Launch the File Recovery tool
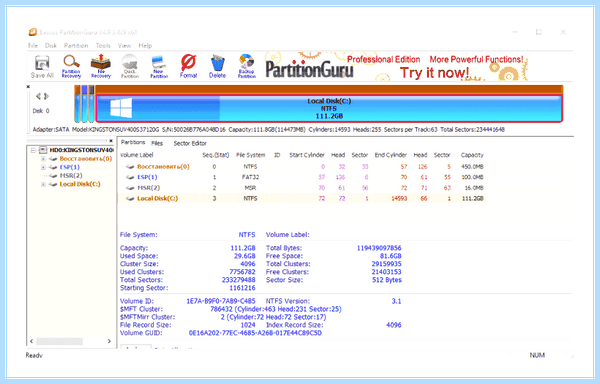 [101, 67]
